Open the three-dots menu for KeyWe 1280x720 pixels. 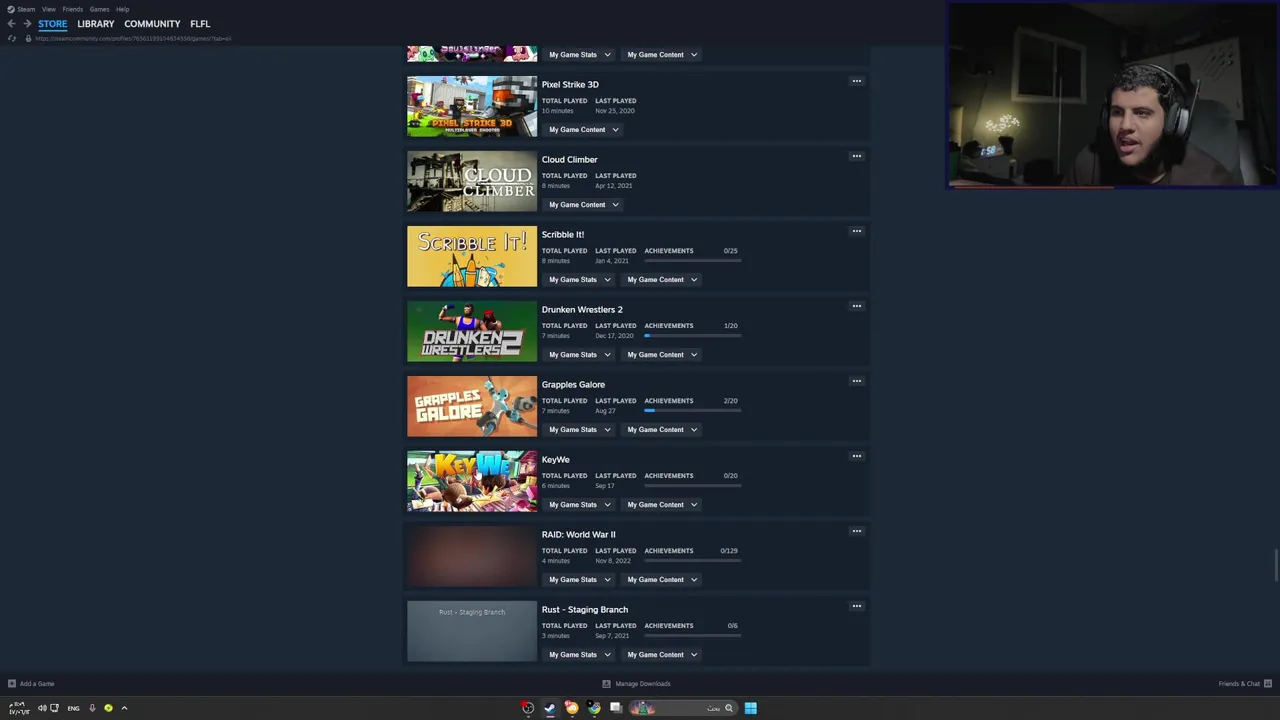[856, 456]
